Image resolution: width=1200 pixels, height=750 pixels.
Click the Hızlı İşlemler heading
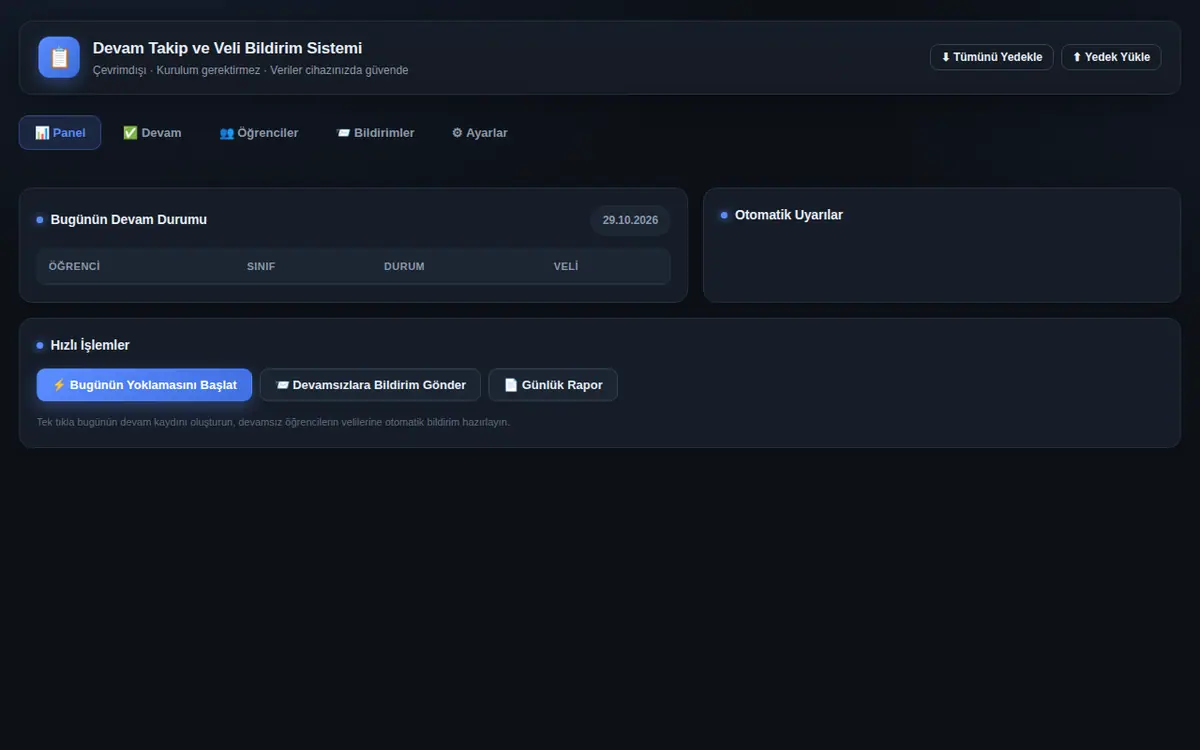pyautogui.click(x=90, y=345)
